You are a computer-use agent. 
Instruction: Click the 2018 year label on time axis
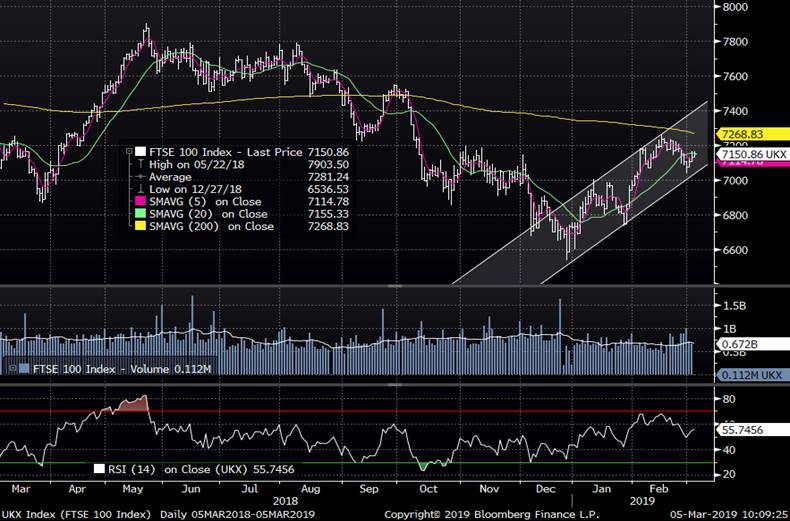pyautogui.click(x=285, y=501)
